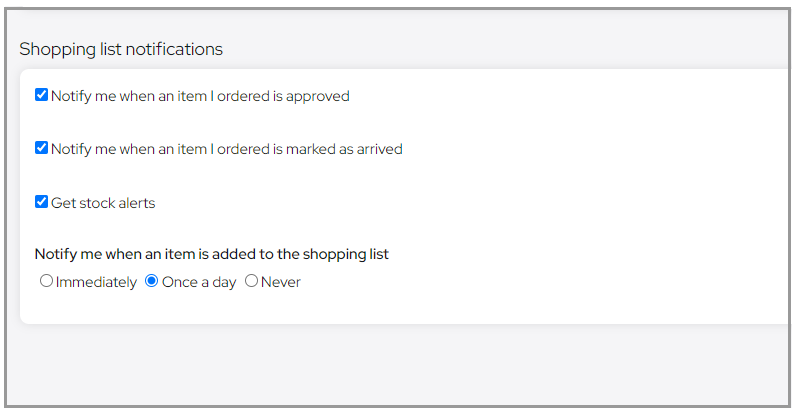Set shopping list additions to notify never
Screen dimensions: 792x411
pyautogui.click(x=251, y=281)
